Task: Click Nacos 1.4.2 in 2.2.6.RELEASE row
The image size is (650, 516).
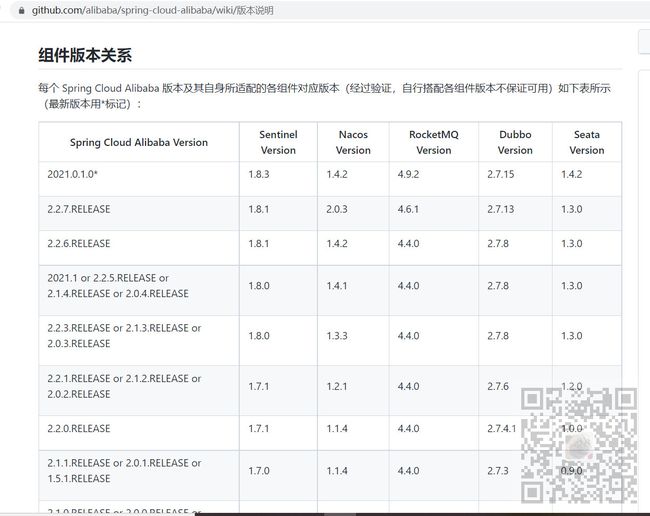Action: click(x=337, y=244)
